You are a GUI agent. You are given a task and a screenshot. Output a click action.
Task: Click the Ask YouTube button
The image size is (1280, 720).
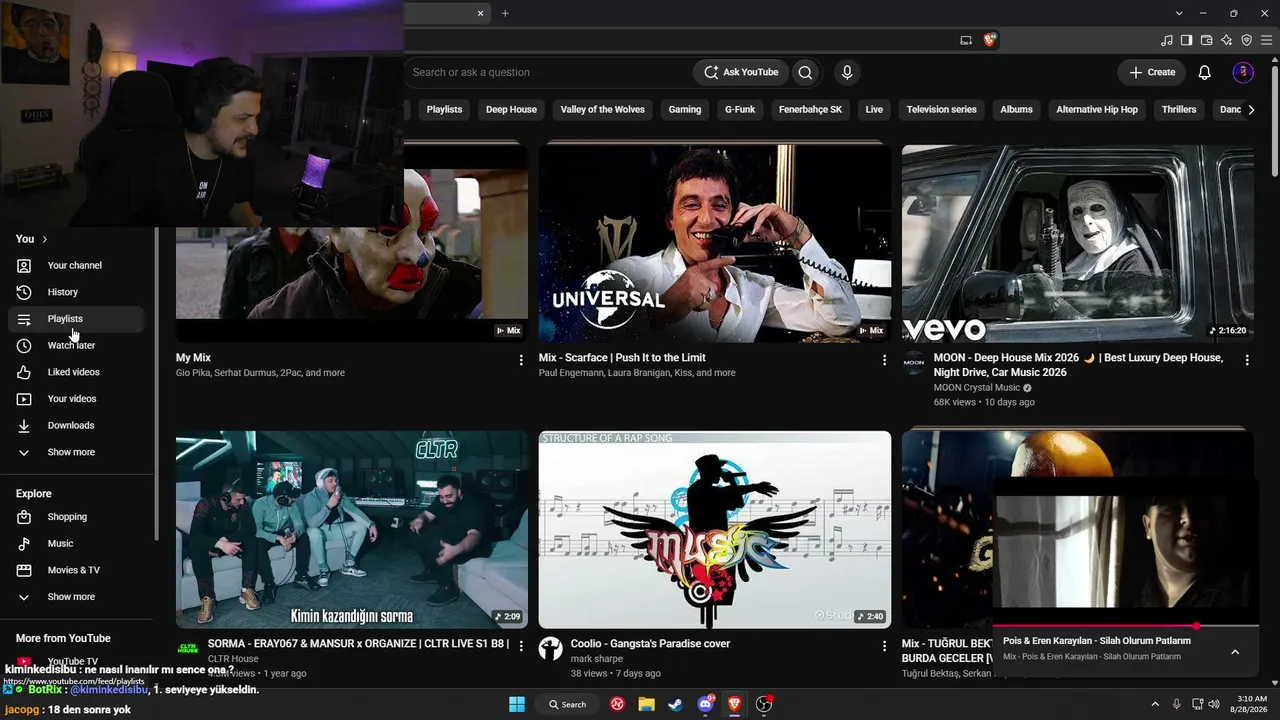[x=741, y=72]
